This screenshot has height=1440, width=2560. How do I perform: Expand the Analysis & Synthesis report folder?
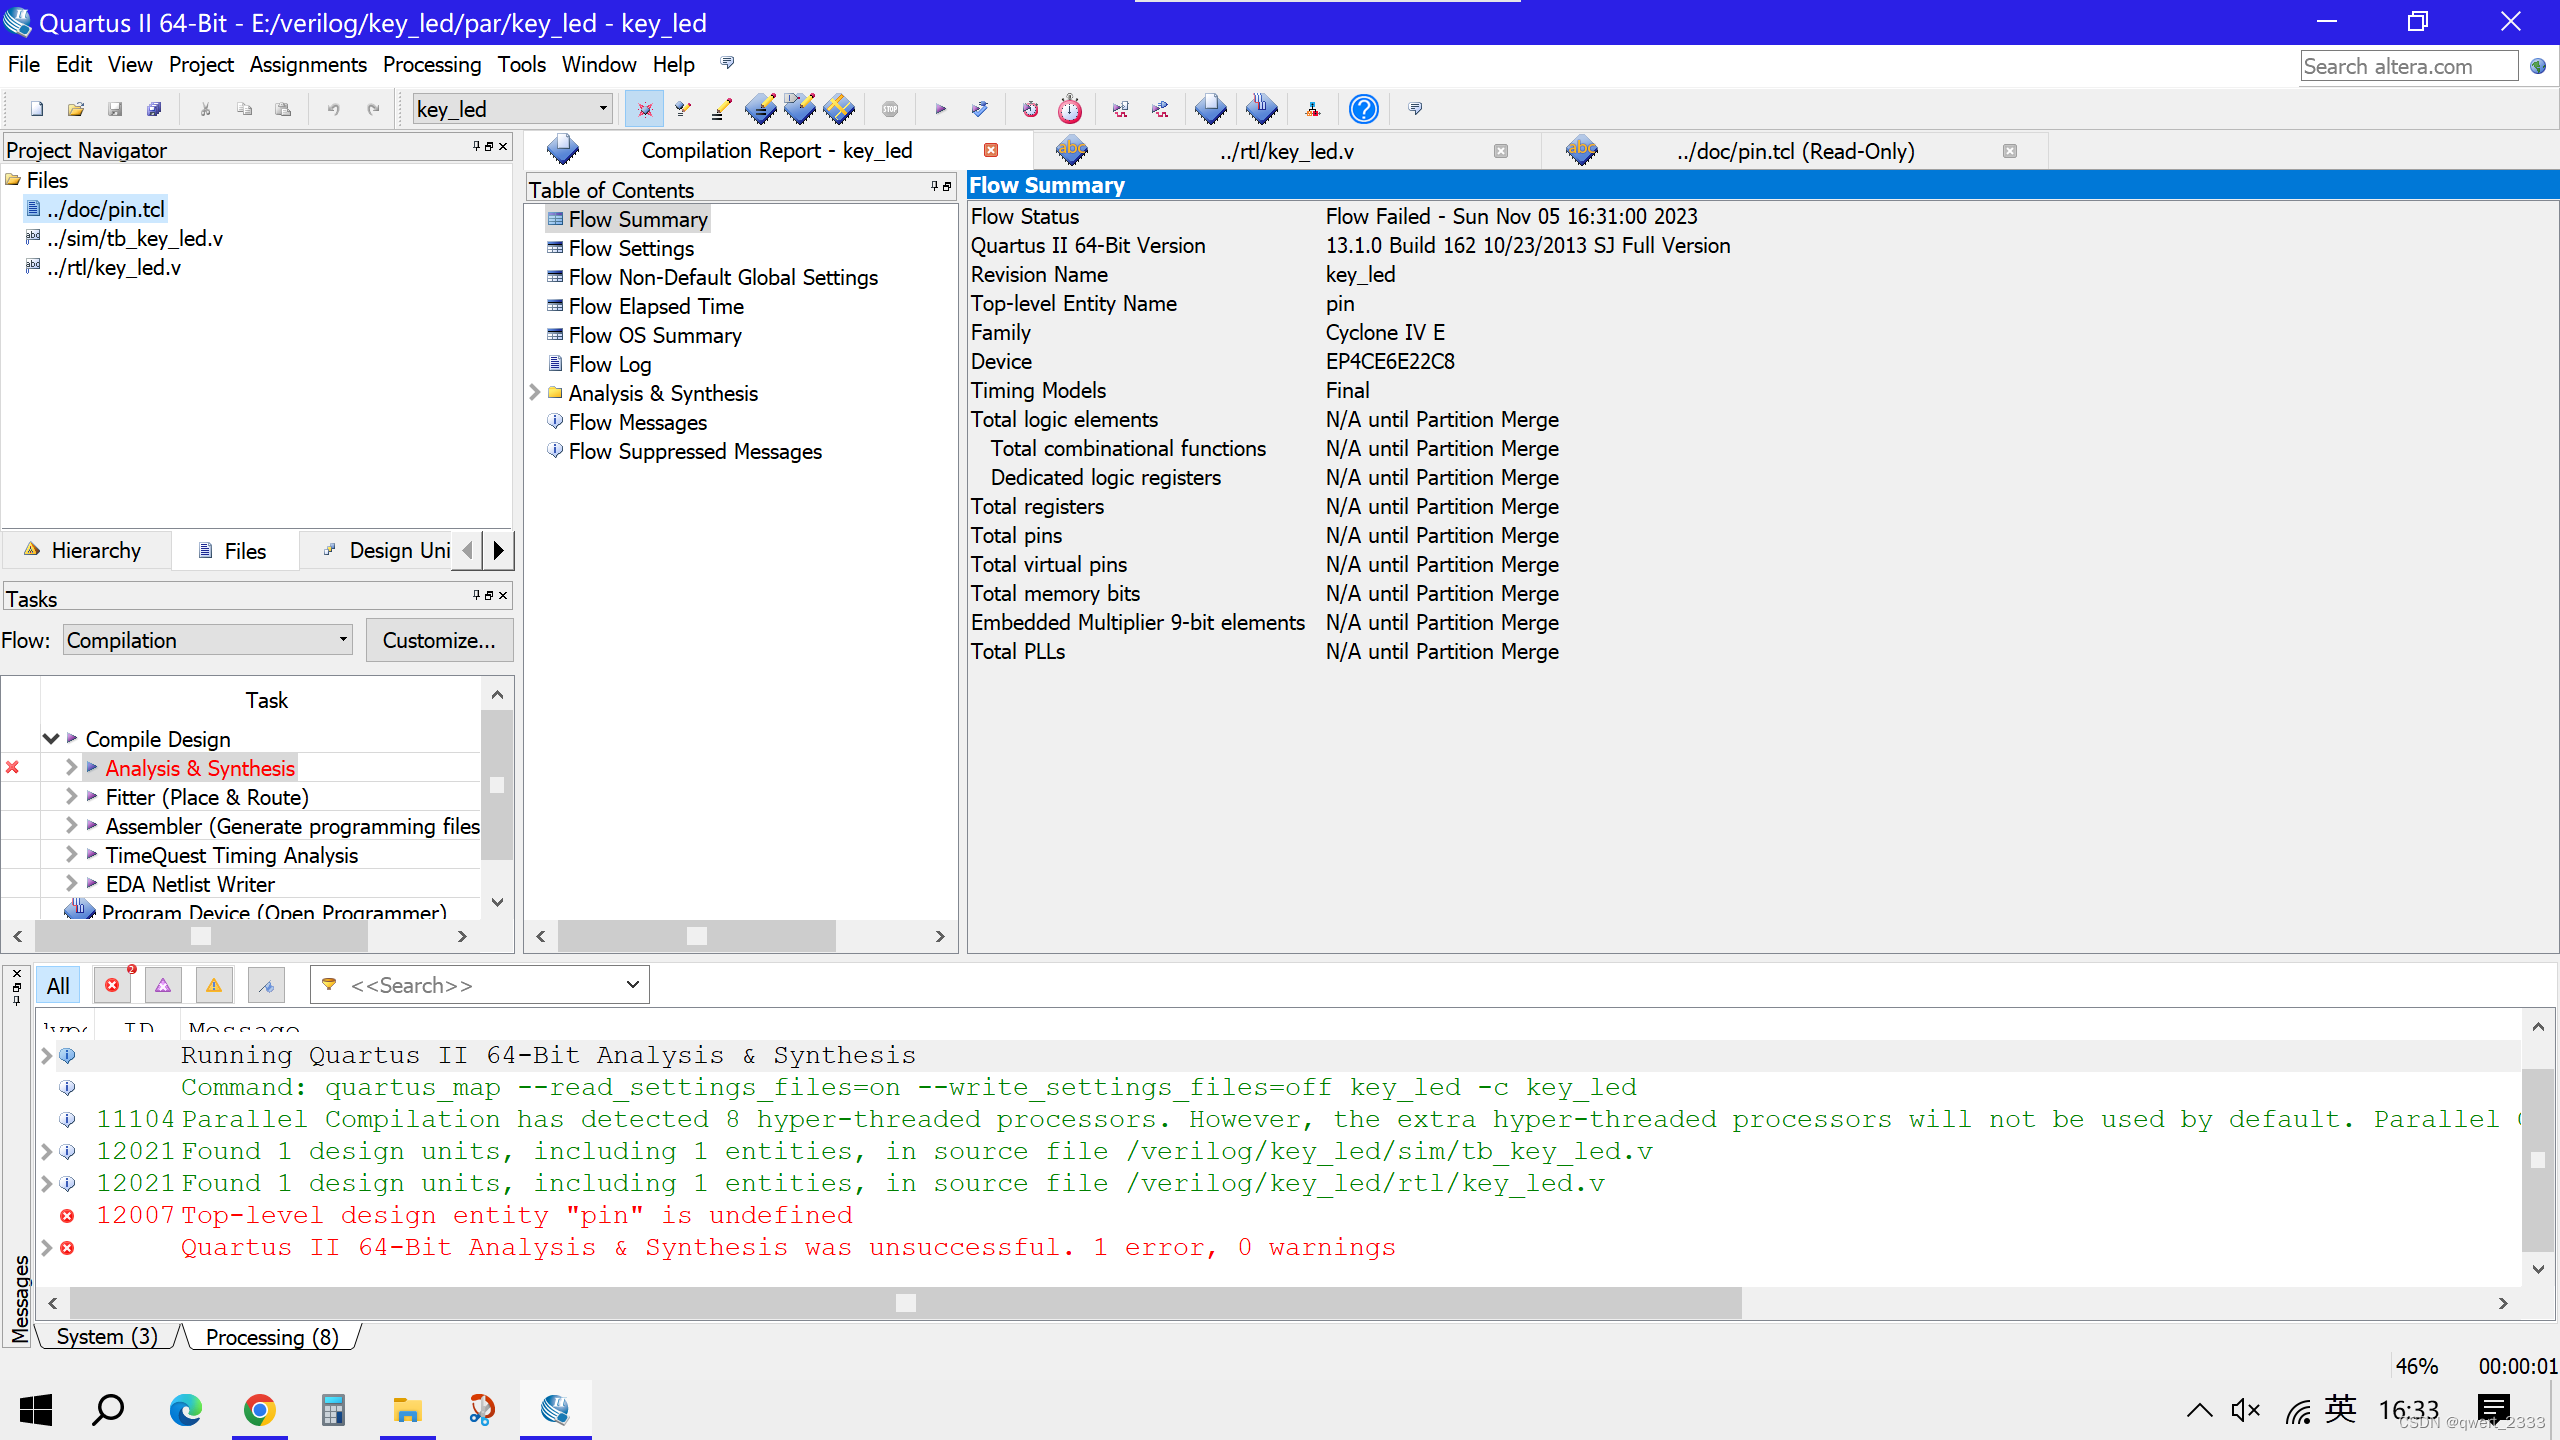(x=535, y=393)
